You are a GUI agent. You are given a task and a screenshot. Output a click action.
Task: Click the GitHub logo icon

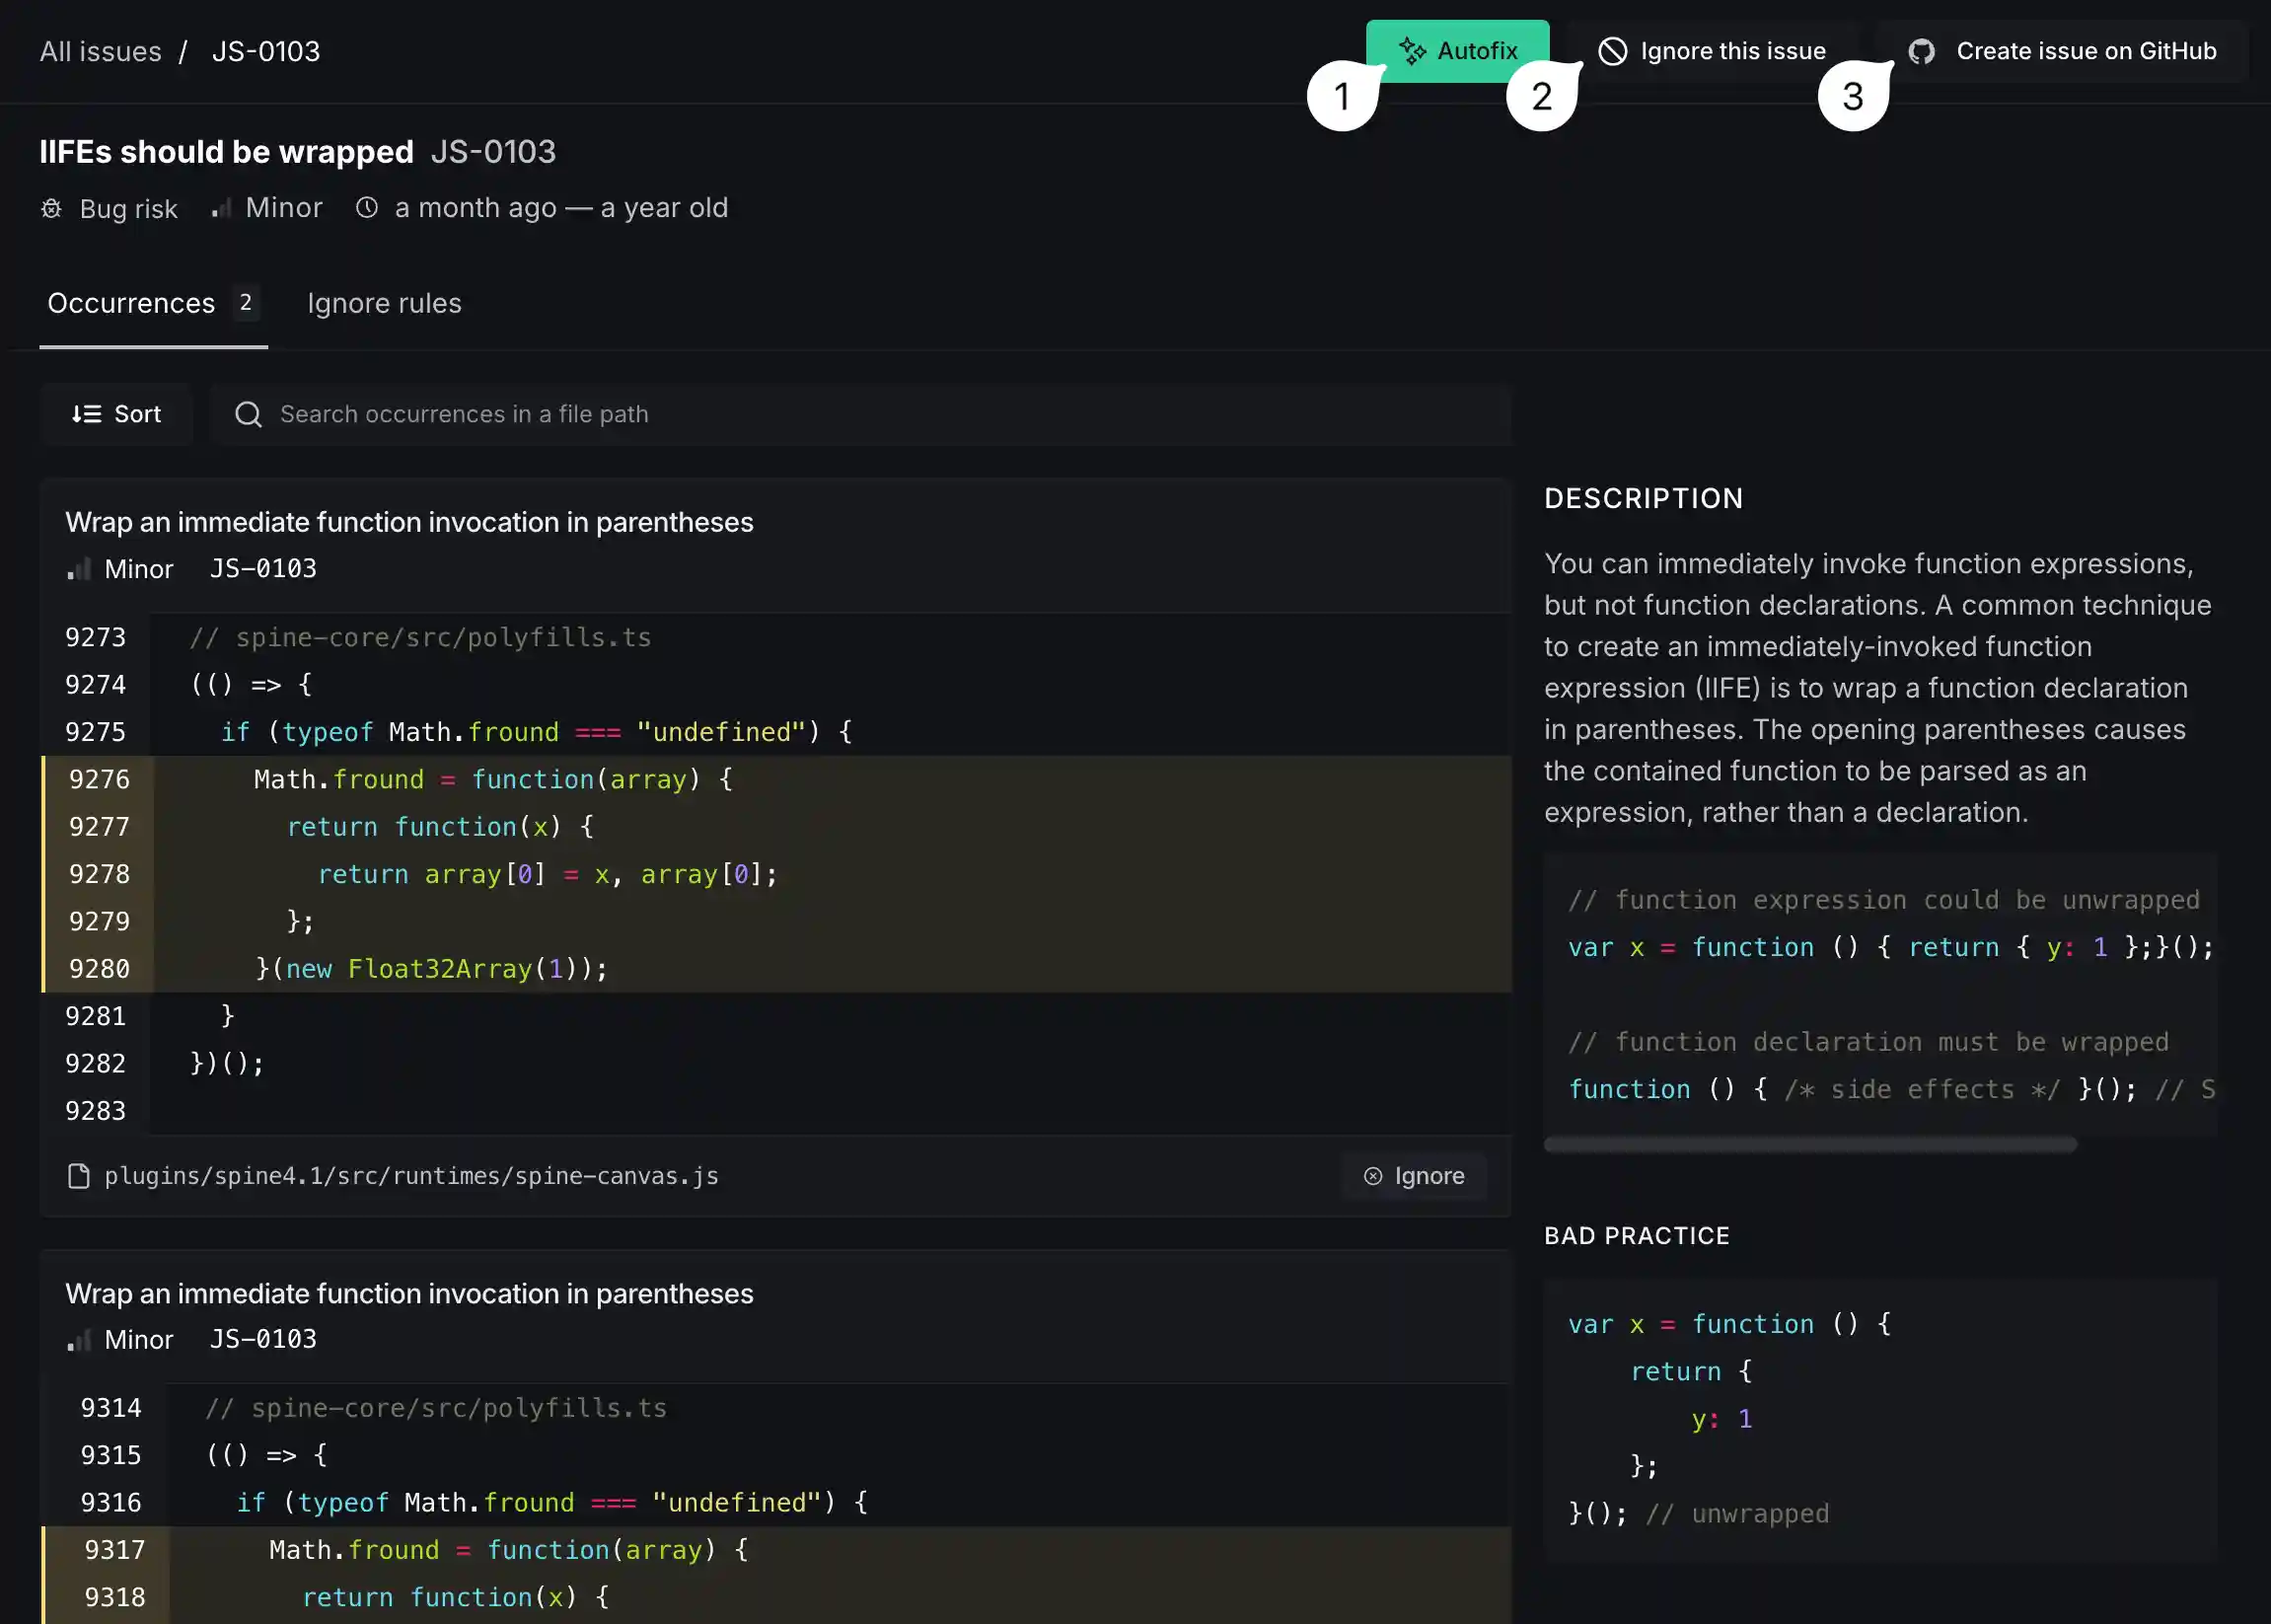click(x=1920, y=51)
